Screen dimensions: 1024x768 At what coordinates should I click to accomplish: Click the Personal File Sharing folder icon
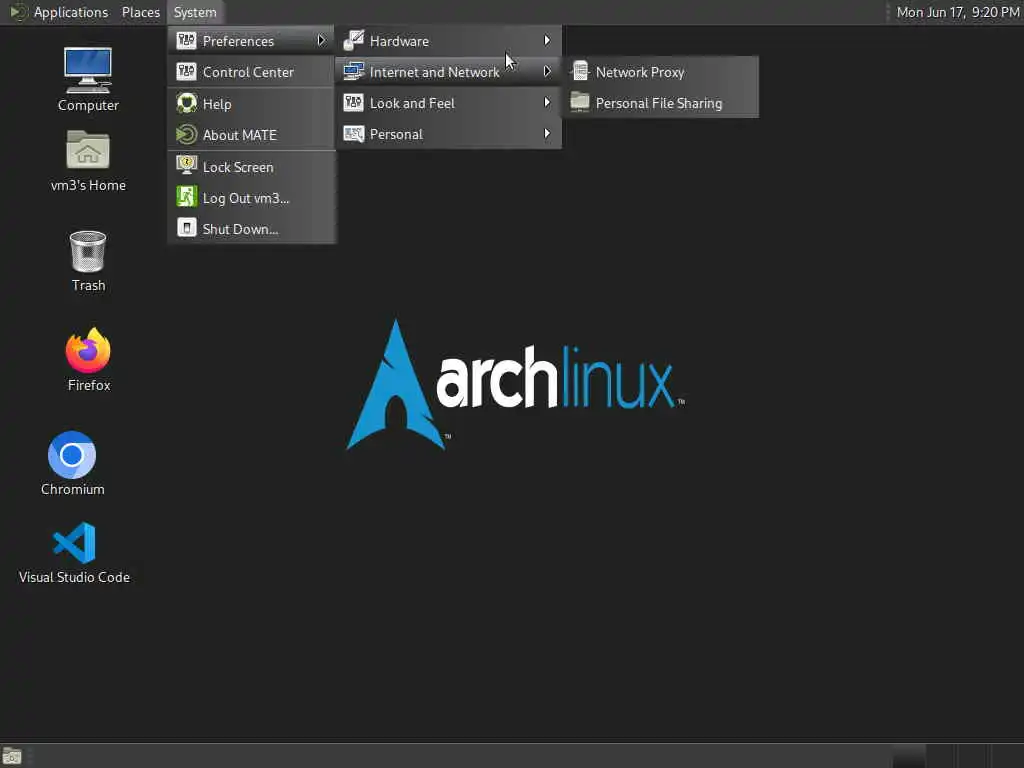tap(580, 102)
